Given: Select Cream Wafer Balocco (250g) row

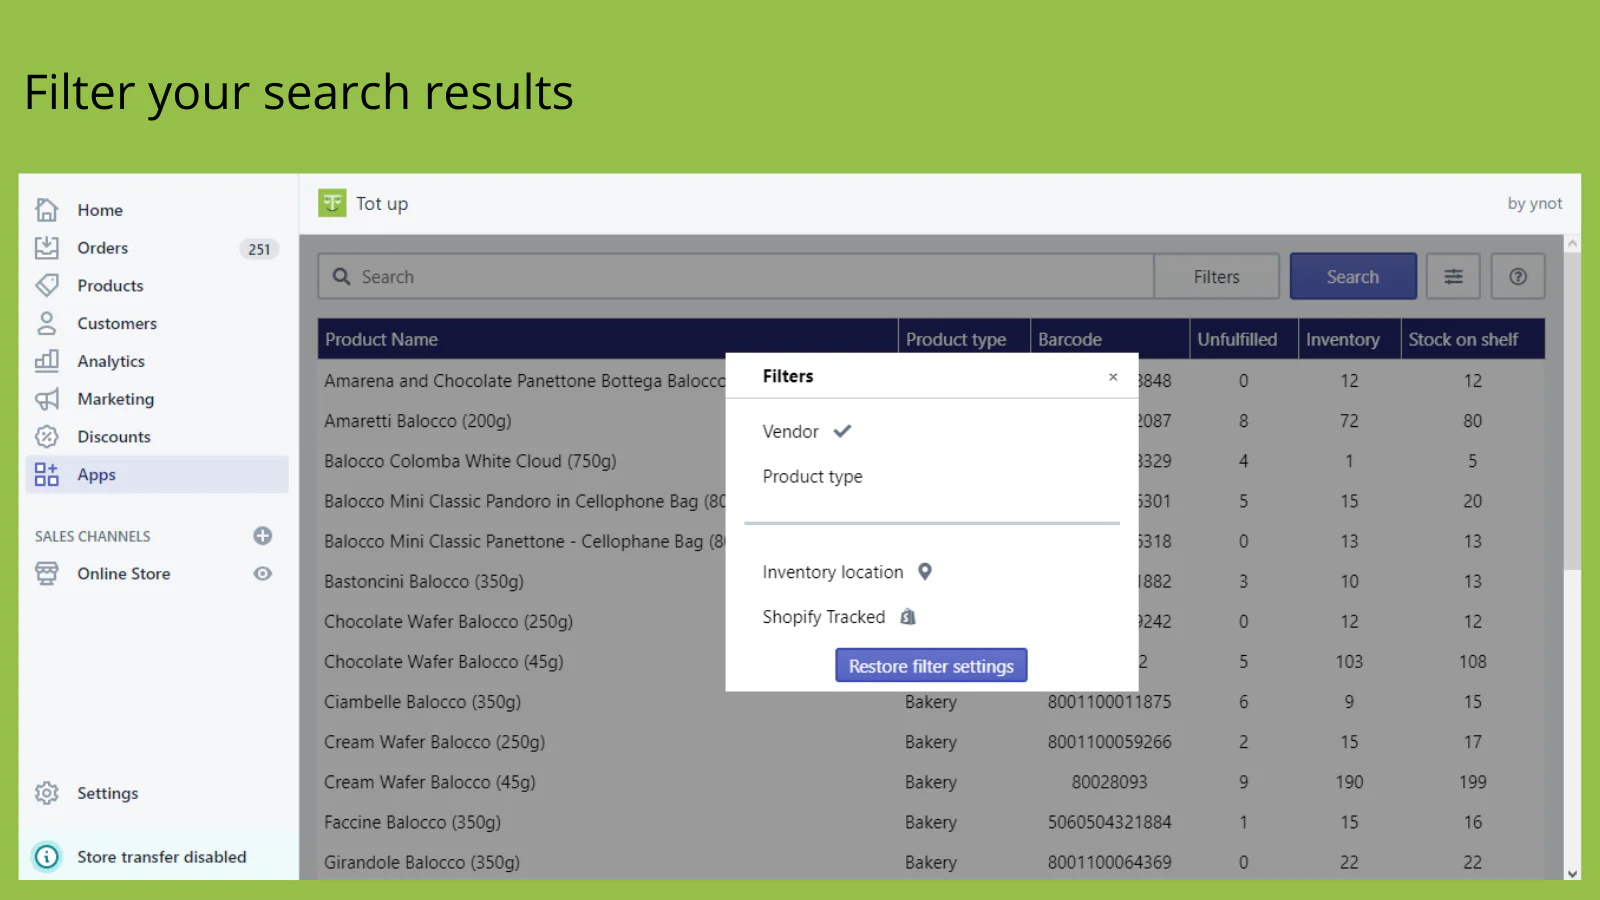Looking at the screenshot, I should click(931, 742).
